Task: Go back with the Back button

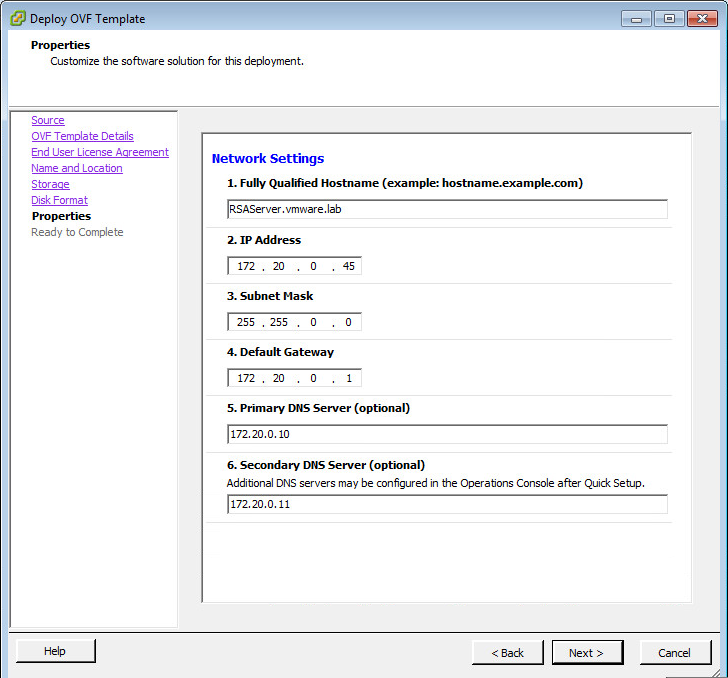Action: tap(507, 653)
